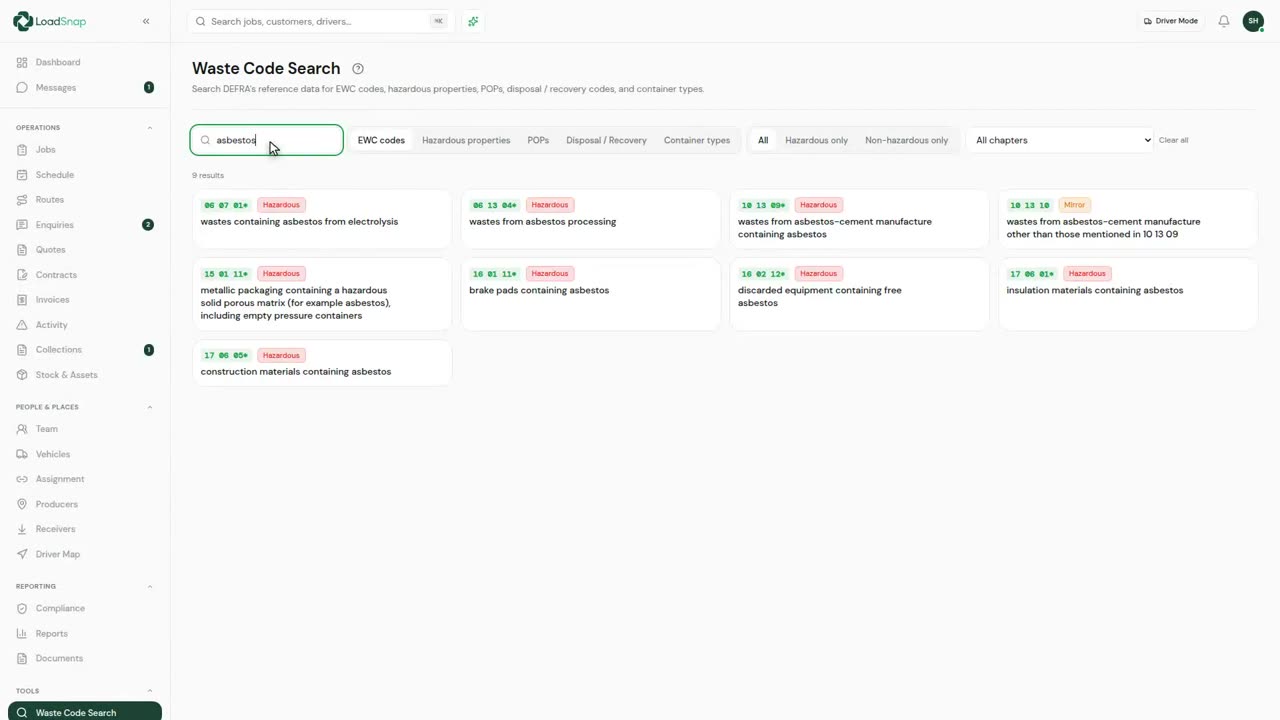Go to Vehicles via truck icon
Image resolution: width=1280 pixels, height=720 pixels.
(22, 454)
